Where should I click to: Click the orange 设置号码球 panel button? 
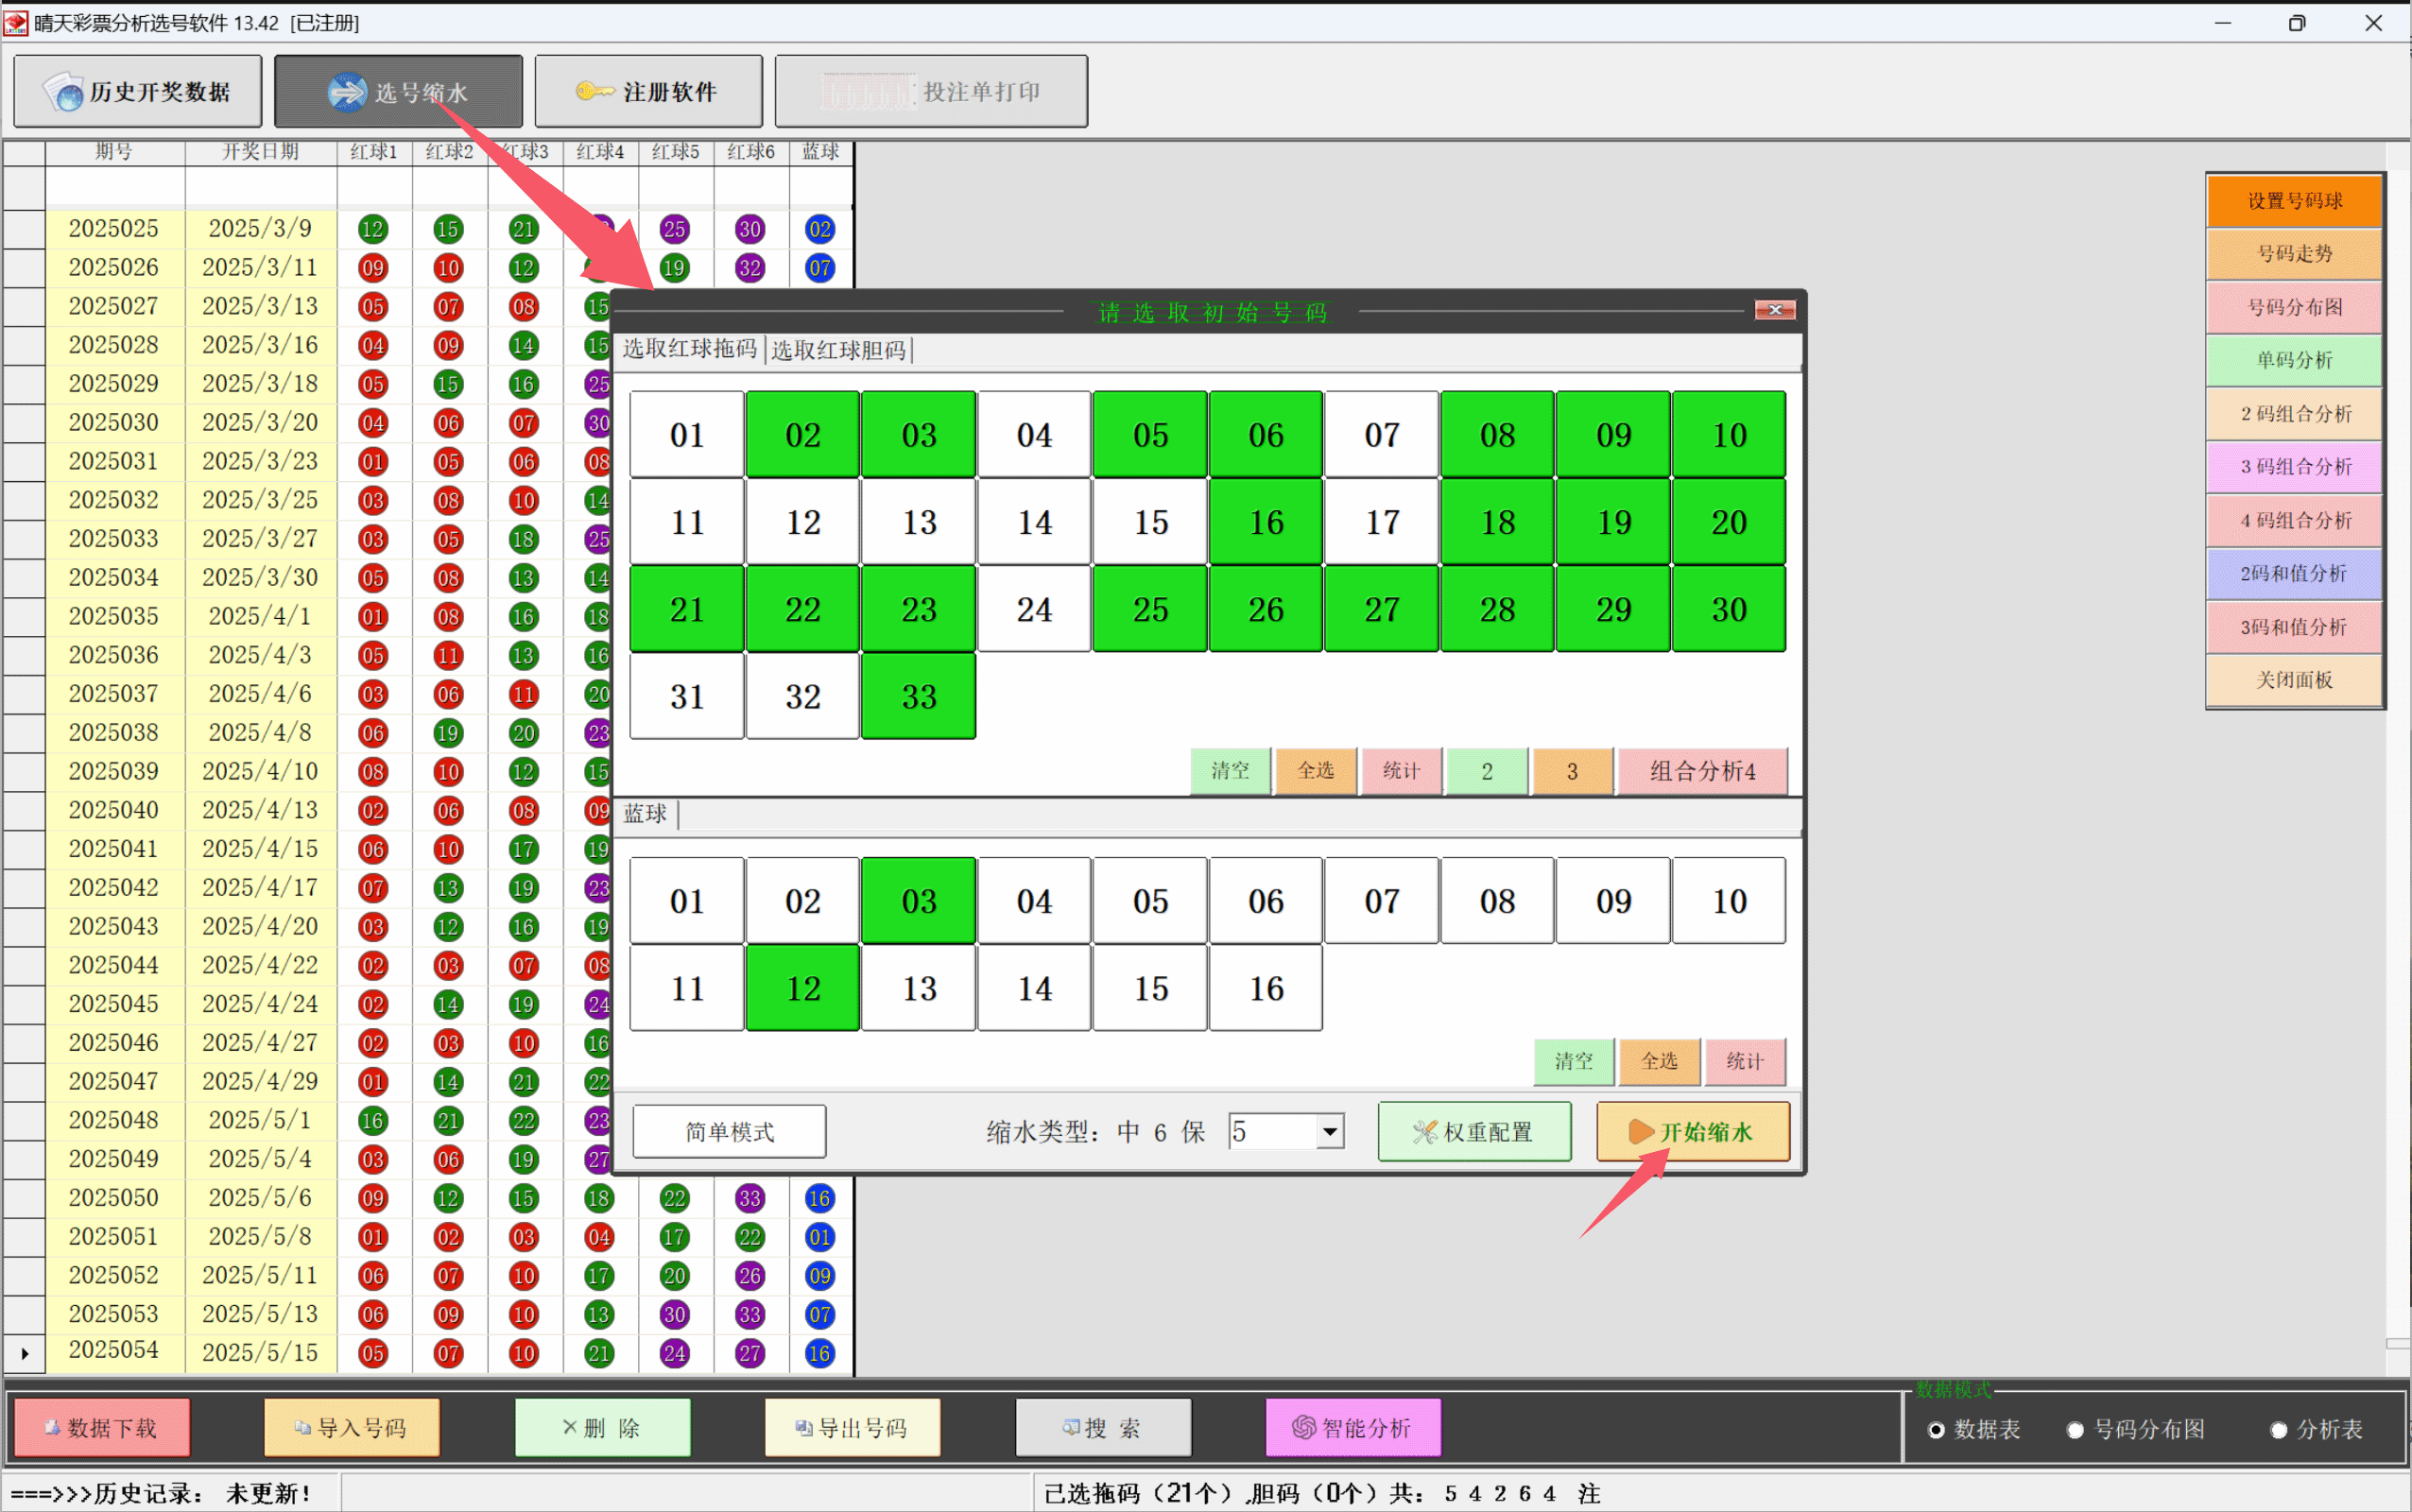(x=2294, y=200)
